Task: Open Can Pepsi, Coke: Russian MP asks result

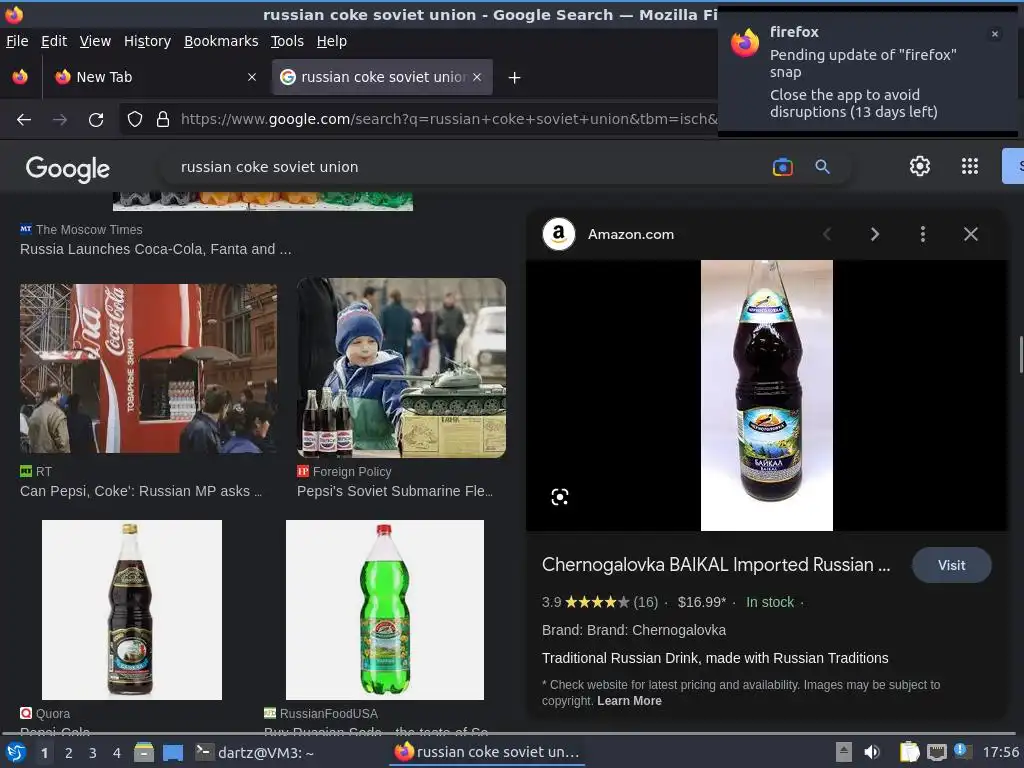Action: point(140,491)
